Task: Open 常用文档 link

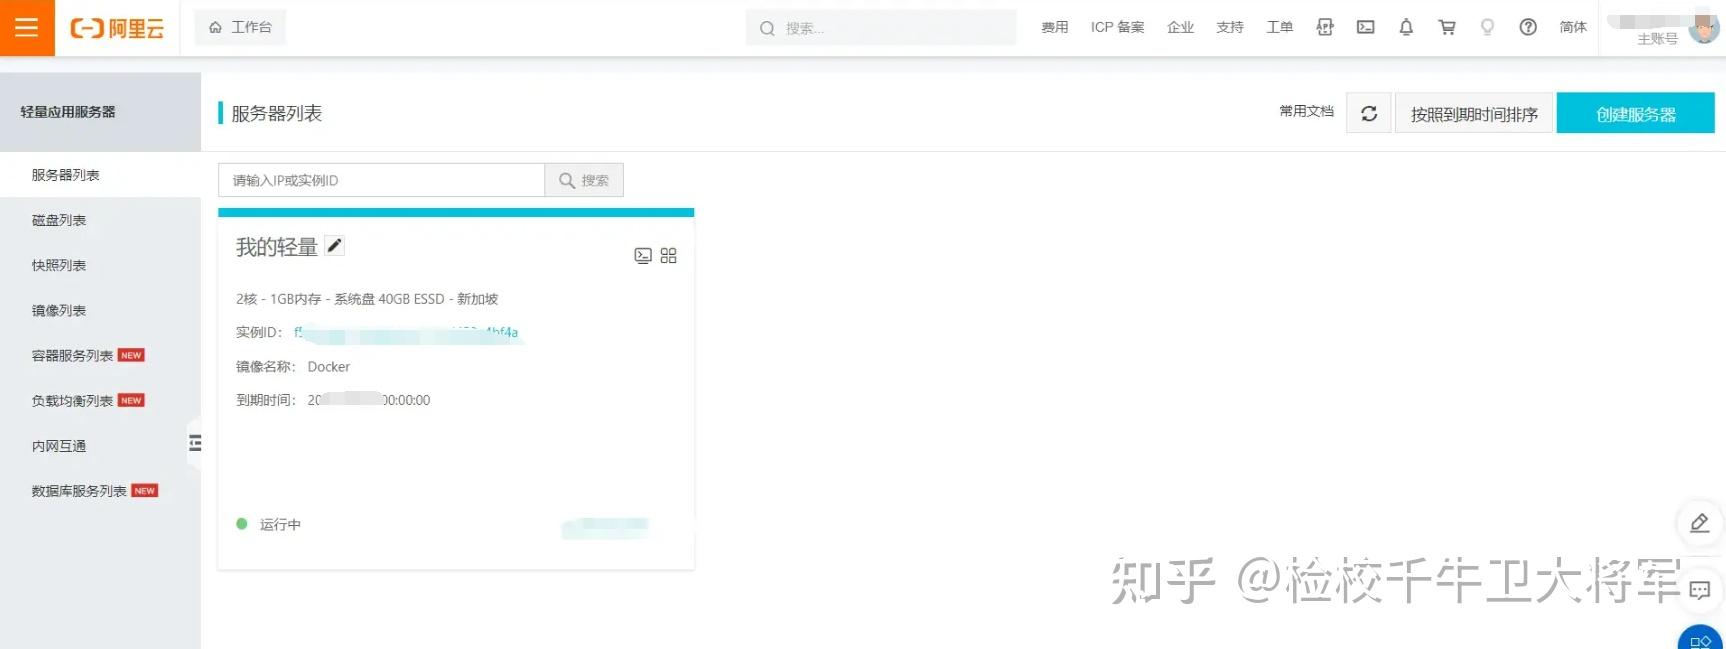Action: 1306,111
